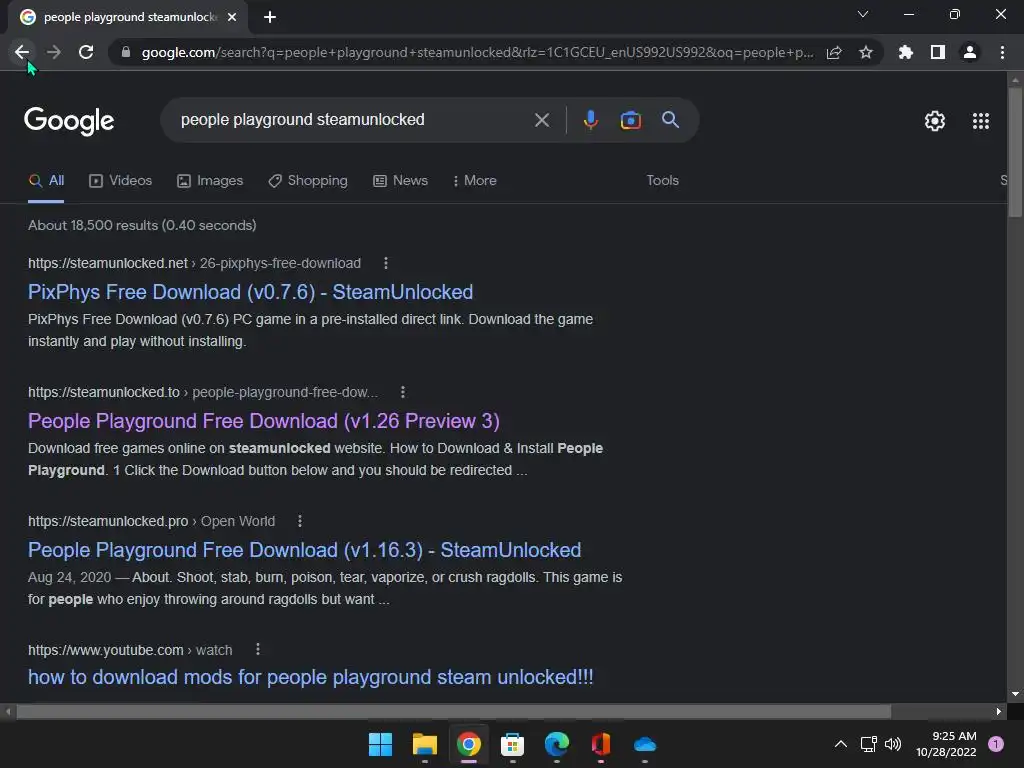Image resolution: width=1024 pixels, height=768 pixels.
Task: Switch to the Videos tab
Action: (x=120, y=181)
